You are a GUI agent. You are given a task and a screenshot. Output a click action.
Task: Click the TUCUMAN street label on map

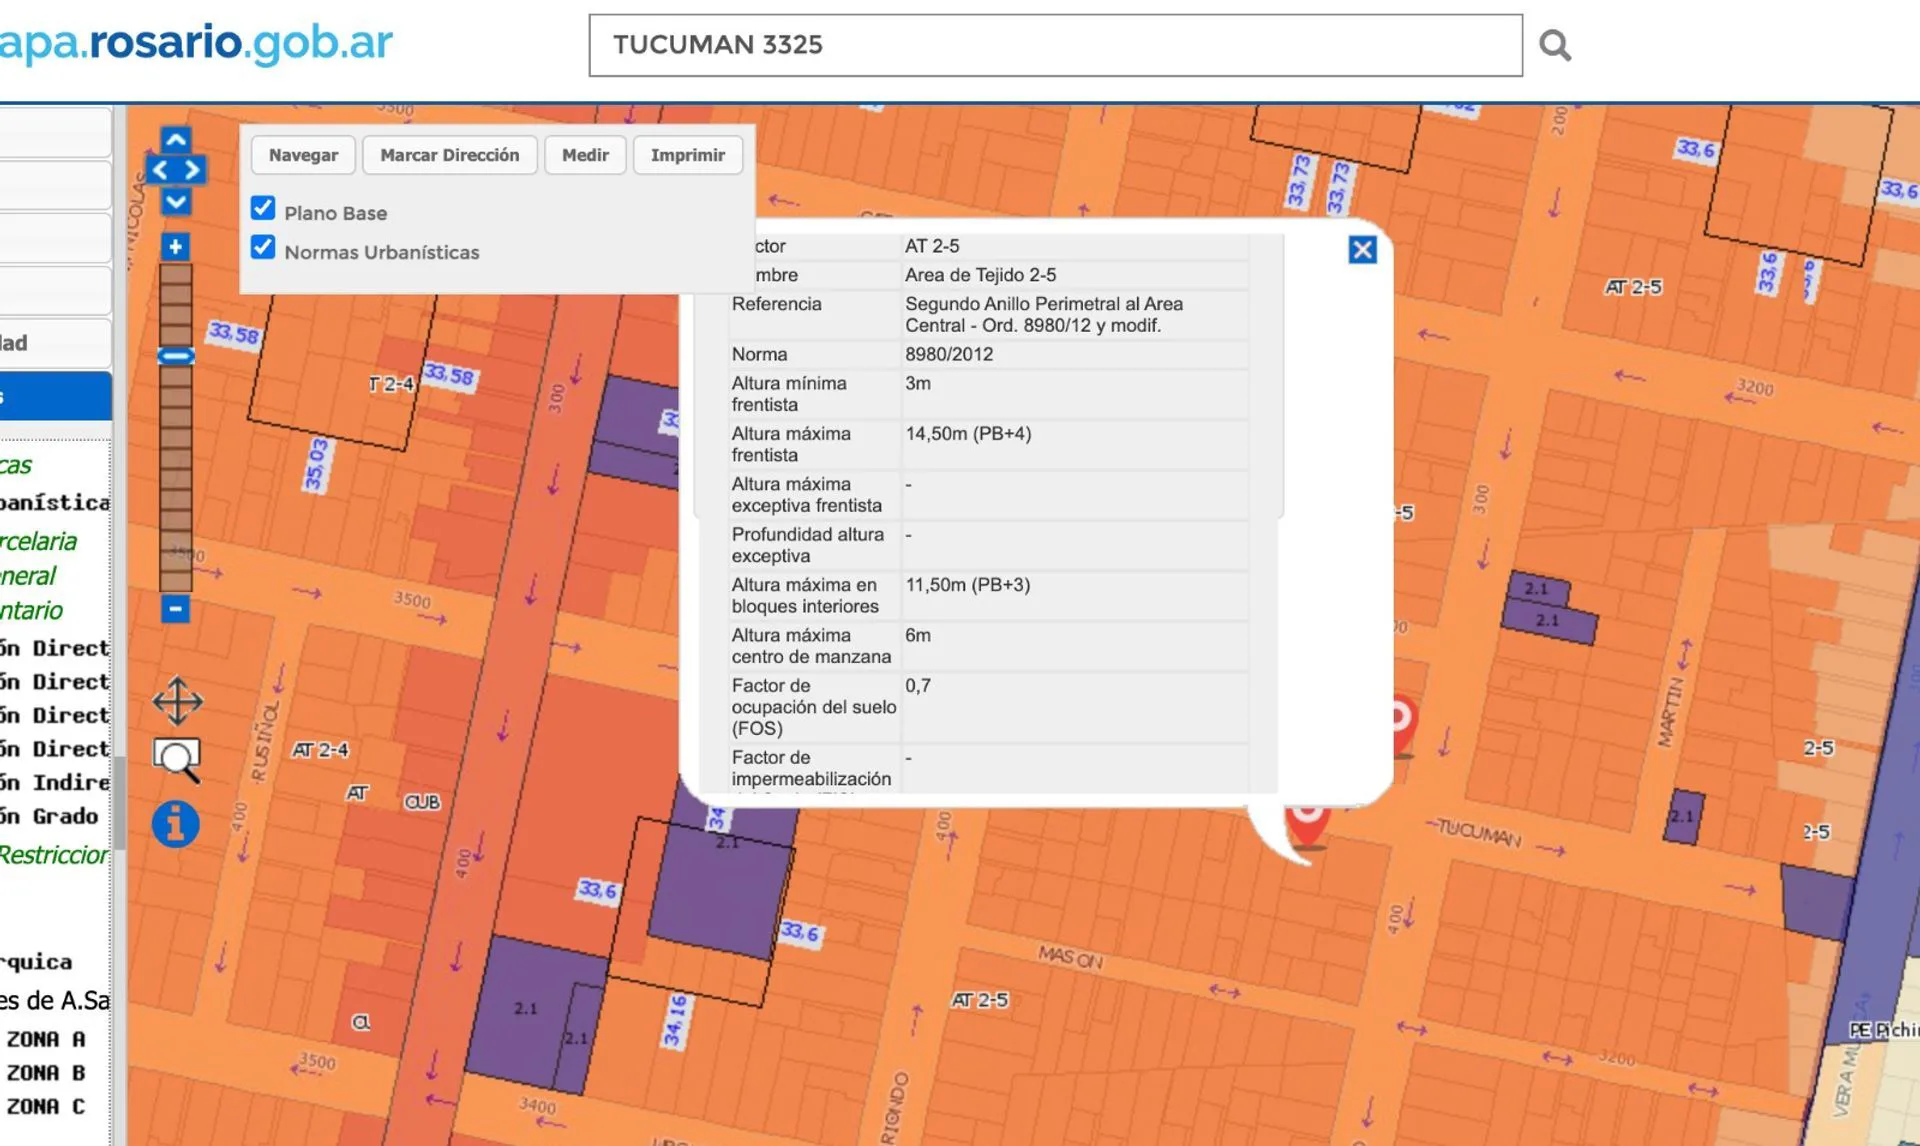coord(1479,832)
